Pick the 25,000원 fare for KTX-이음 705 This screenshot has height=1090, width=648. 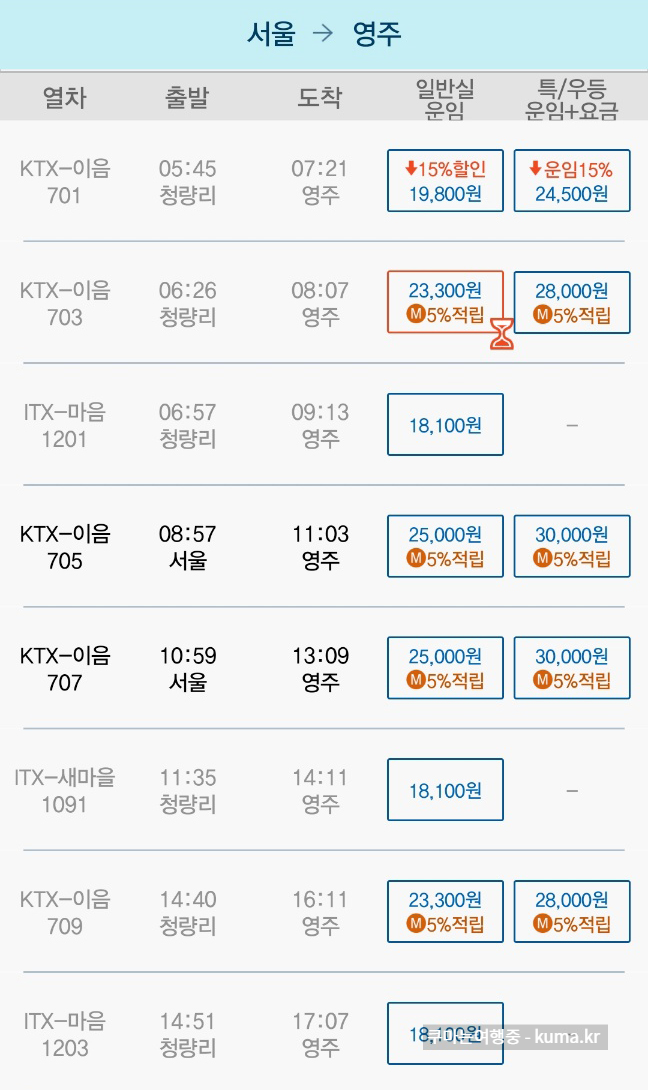445,546
